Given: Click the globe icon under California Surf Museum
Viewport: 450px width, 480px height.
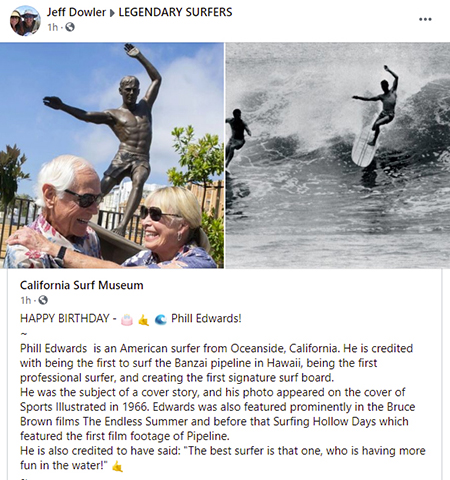Looking at the screenshot, I should pos(43,300).
